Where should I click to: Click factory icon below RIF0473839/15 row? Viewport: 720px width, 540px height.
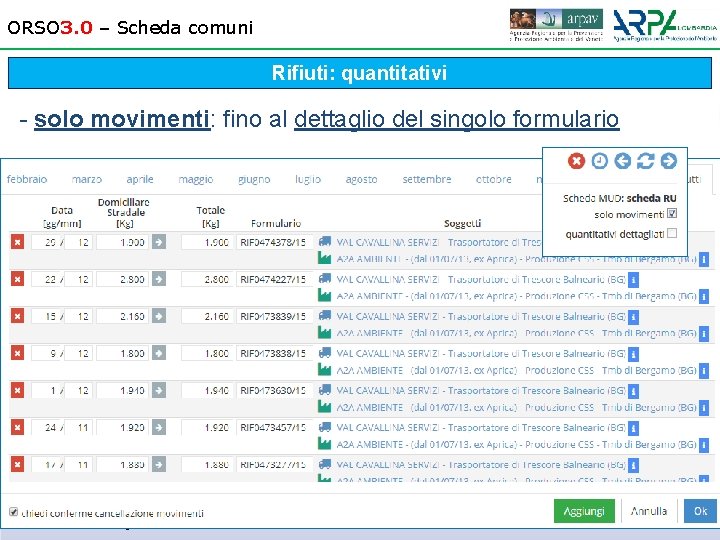324,332
